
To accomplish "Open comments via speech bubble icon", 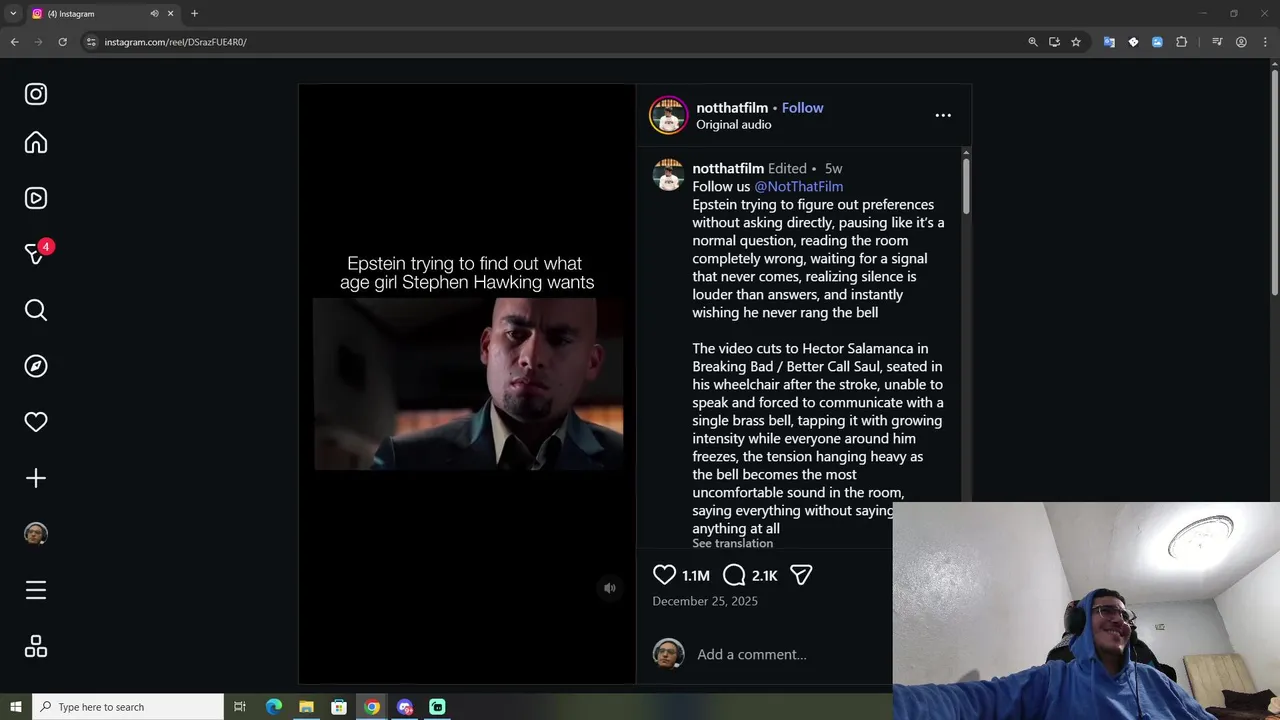I will click(x=734, y=574).
